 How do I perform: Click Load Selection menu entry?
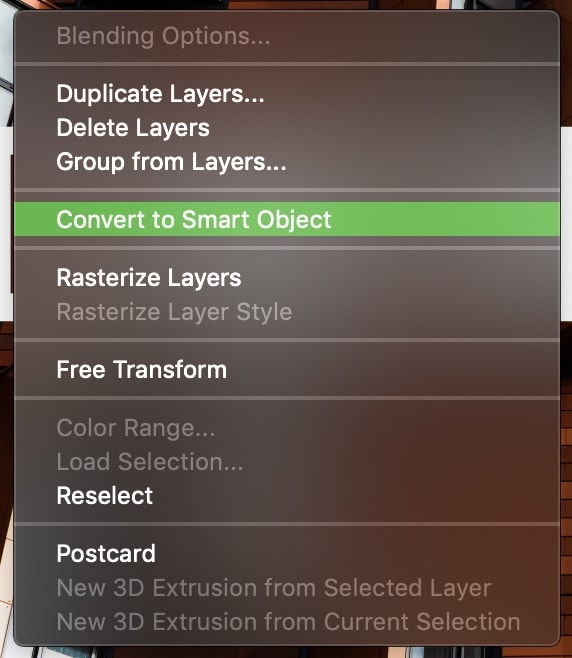click(x=287, y=462)
